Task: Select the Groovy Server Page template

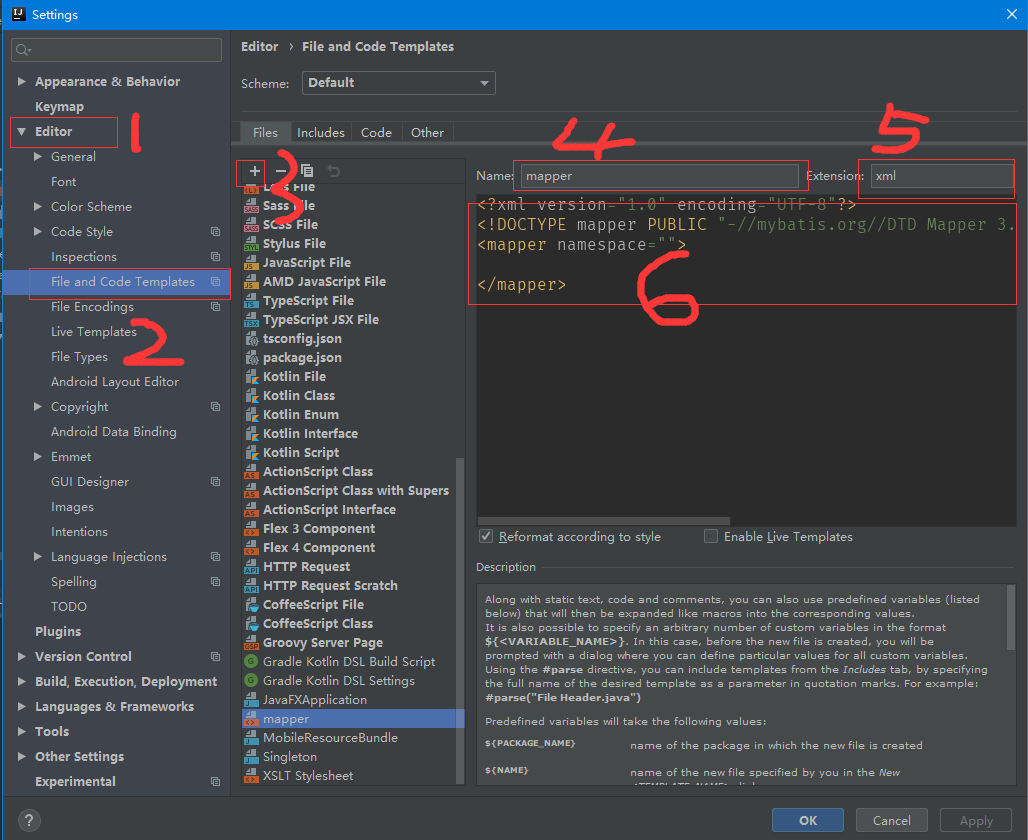Action: pyautogui.click(x=320, y=642)
